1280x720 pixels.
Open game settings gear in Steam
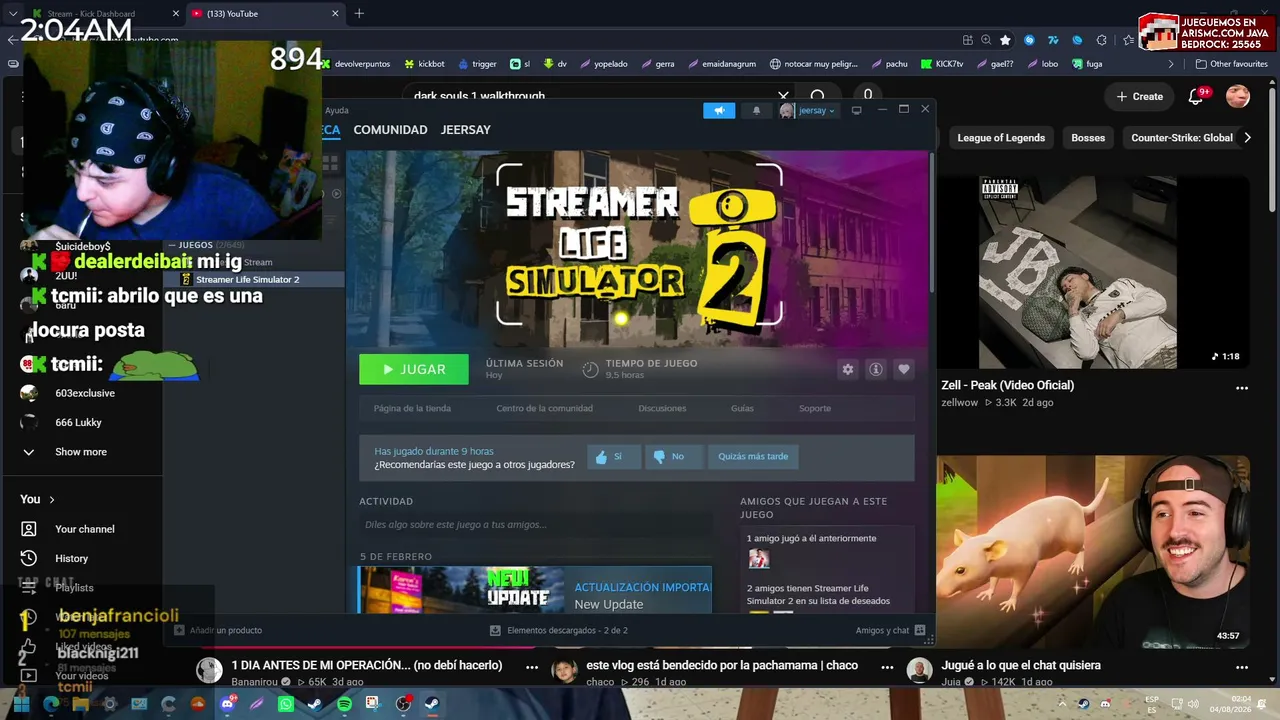[x=848, y=369]
